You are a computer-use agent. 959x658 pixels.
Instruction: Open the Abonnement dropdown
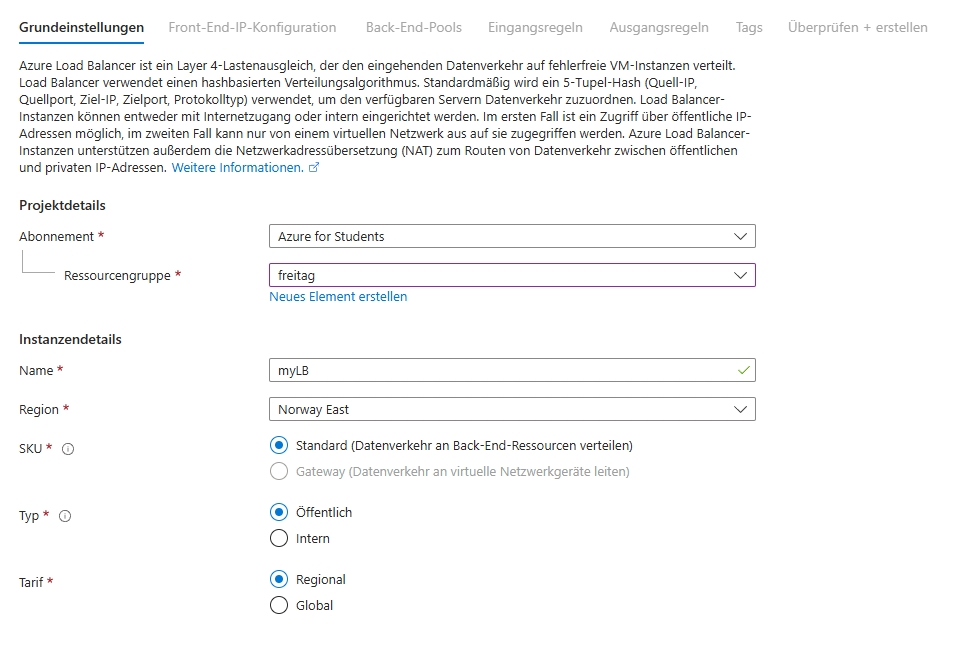[x=511, y=236]
